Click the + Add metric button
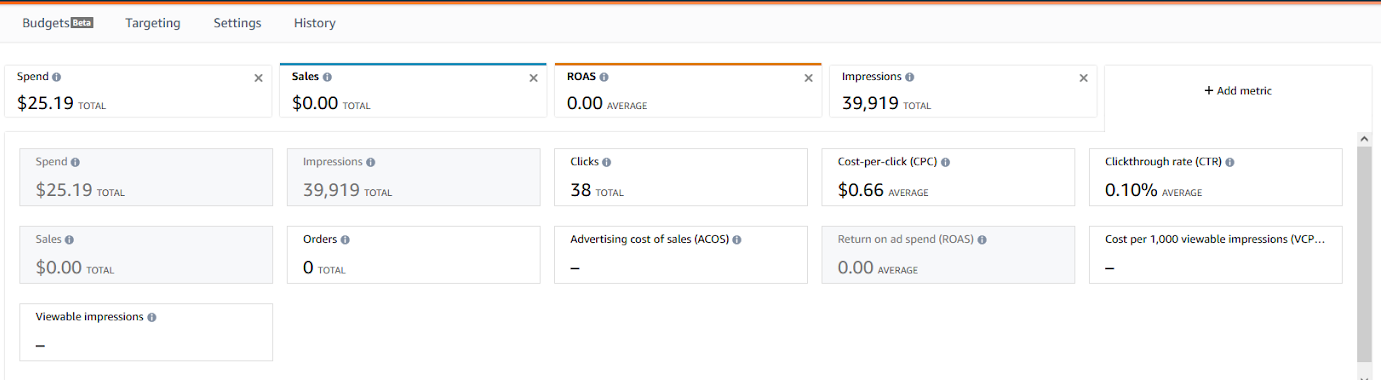The height and width of the screenshot is (380, 1381). [x=1238, y=91]
